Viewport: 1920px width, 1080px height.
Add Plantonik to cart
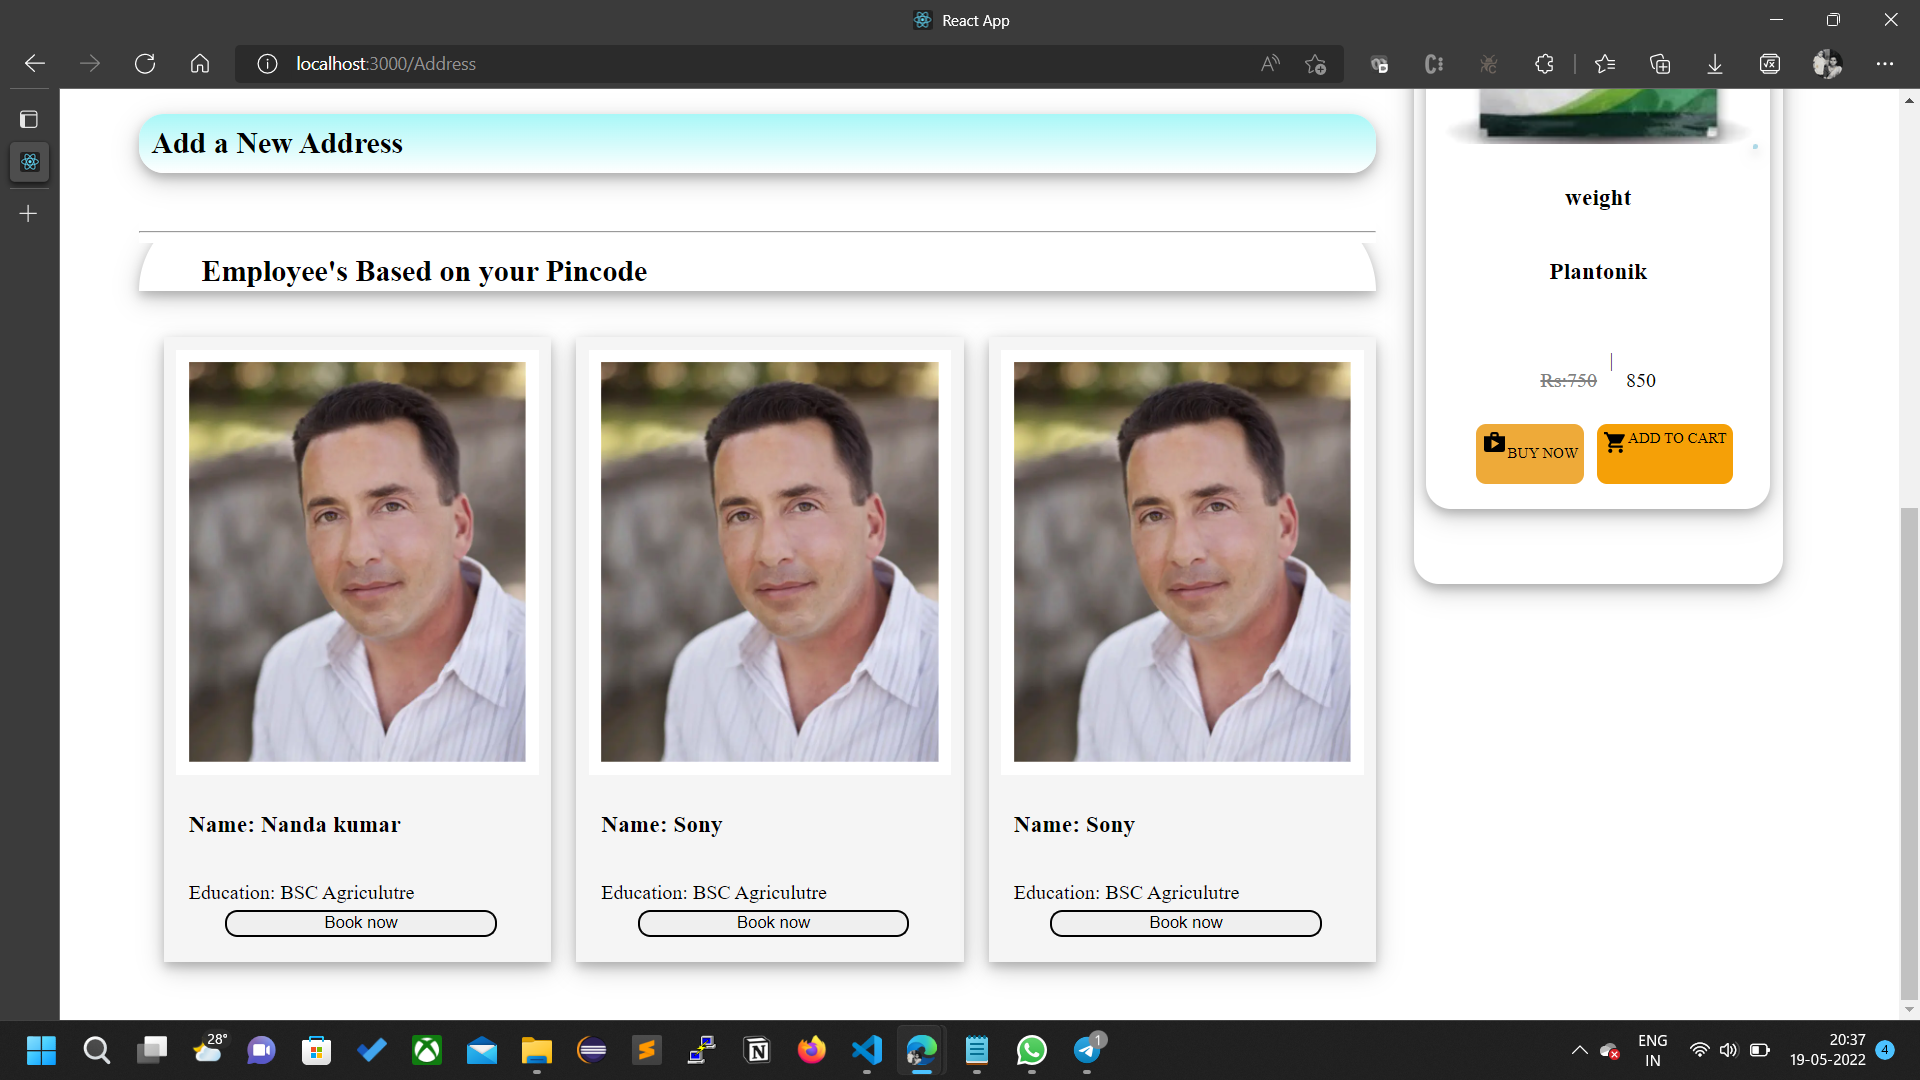pos(1664,453)
